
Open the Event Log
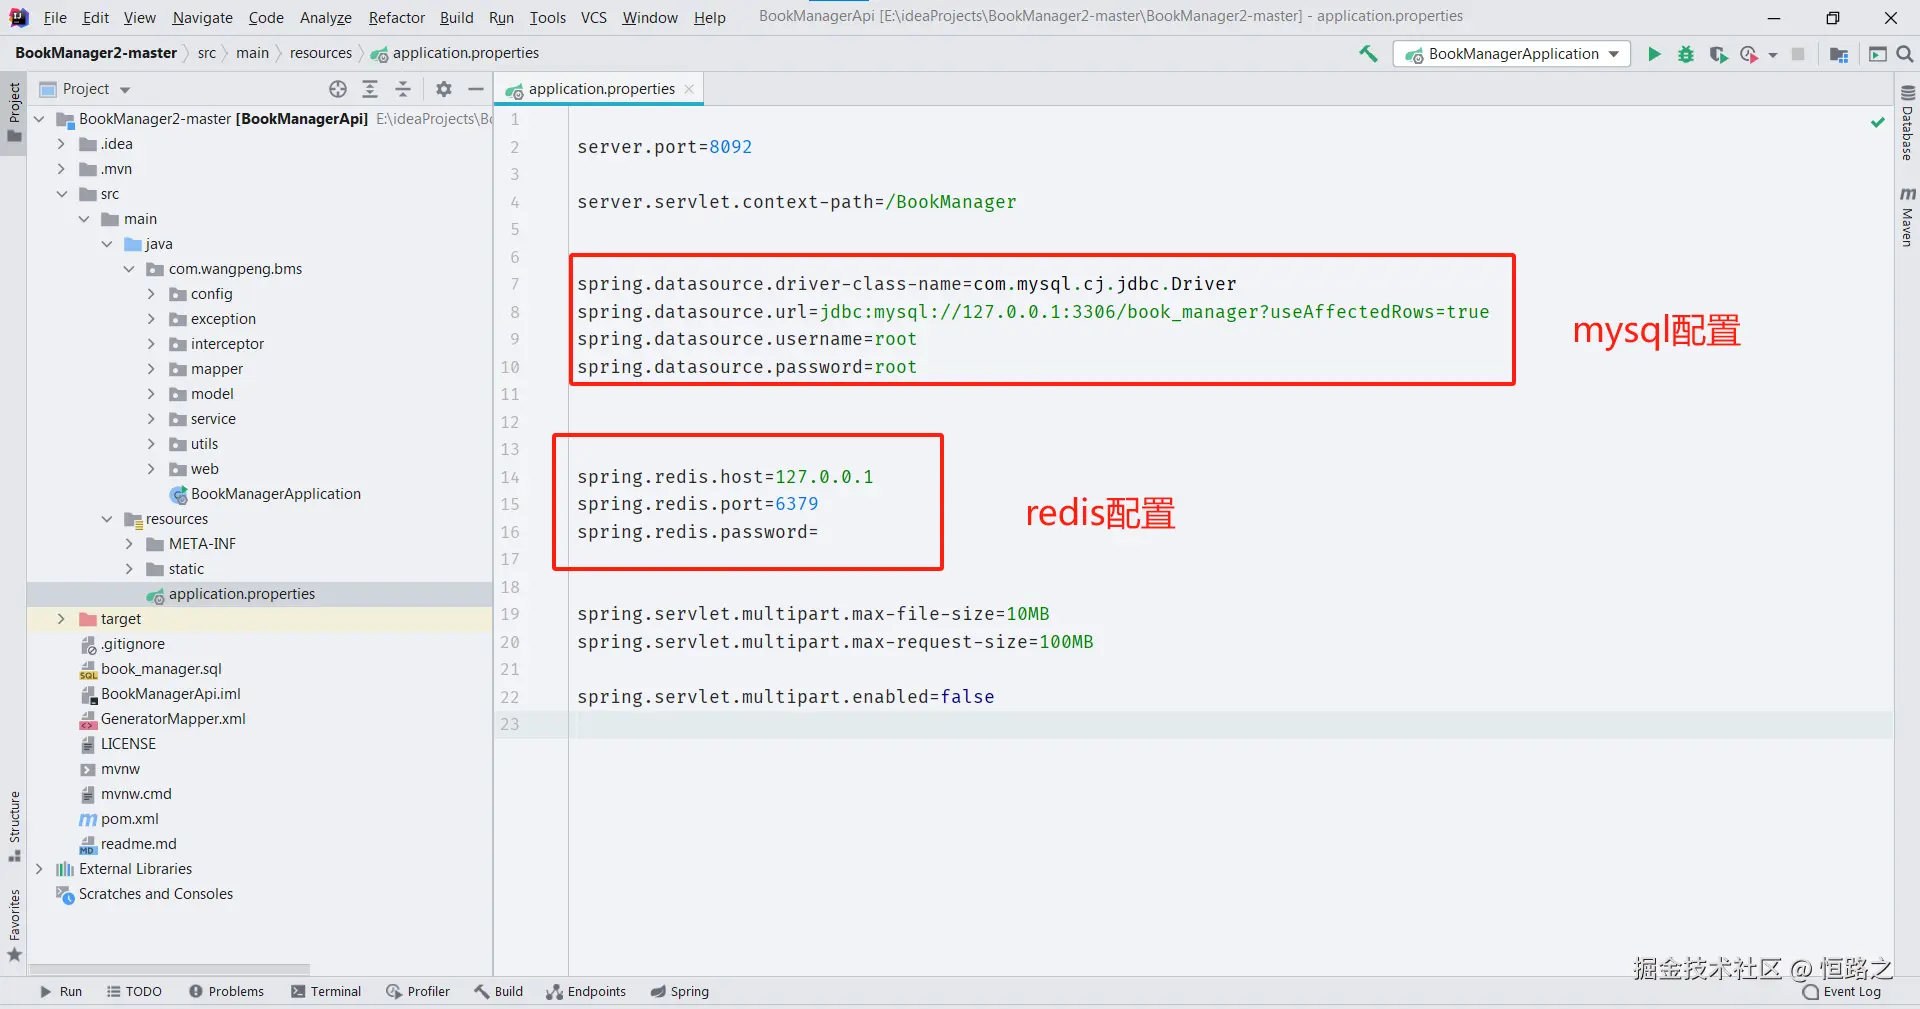(x=1842, y=992)
